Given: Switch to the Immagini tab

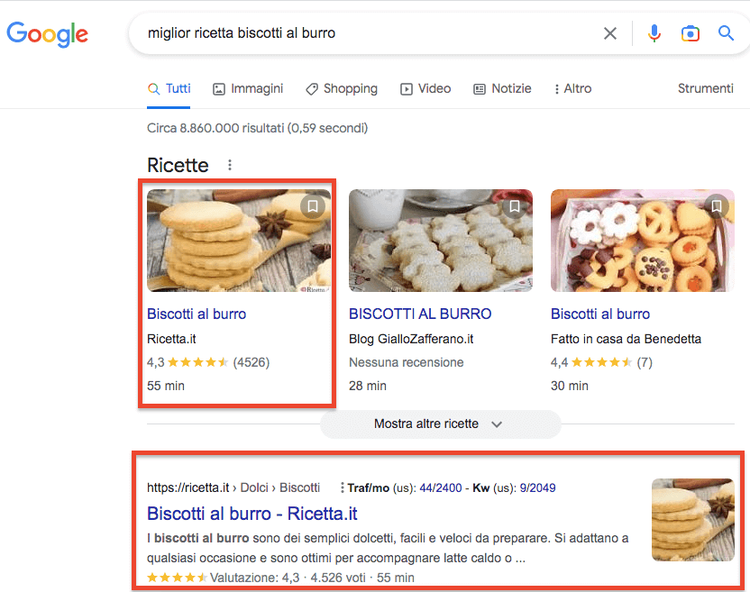Looking at the screenshot, I should [x=248, y=89].
